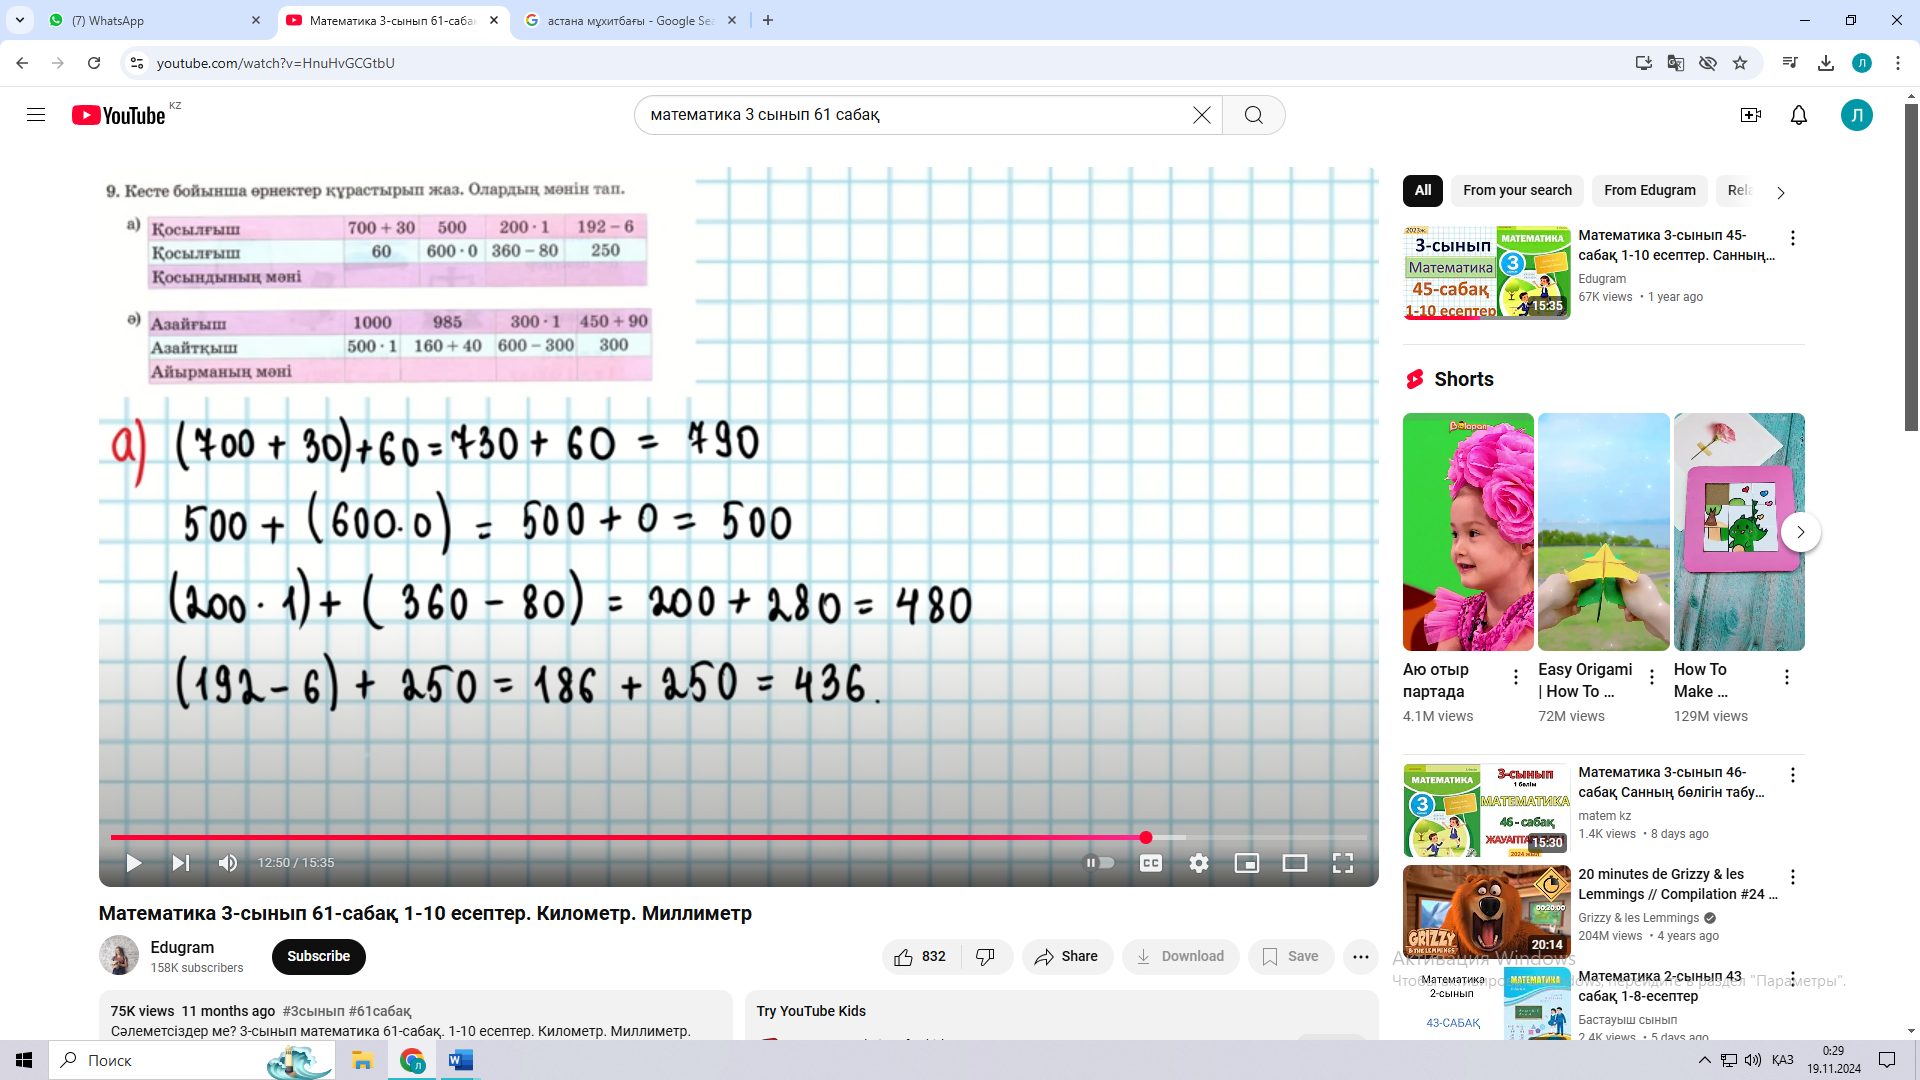
Task: Open more actions menu beside Save
Action: click(1360, 957)
